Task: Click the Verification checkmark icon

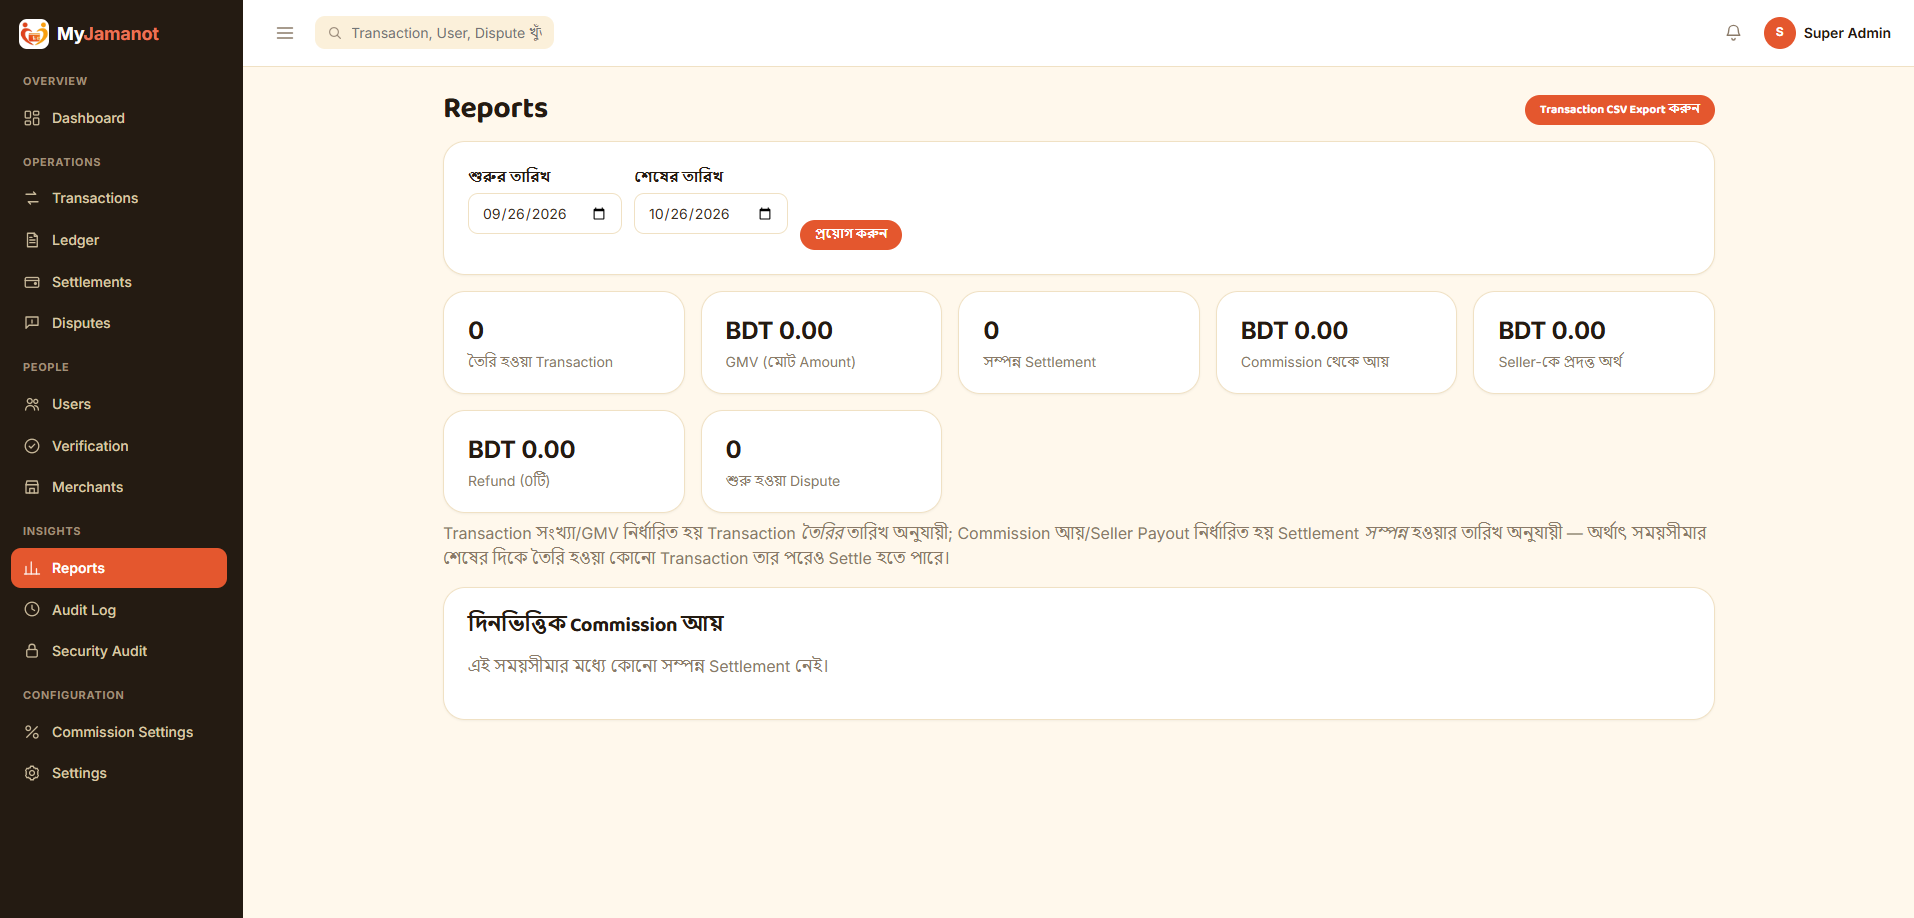Action: click(32, 446)
